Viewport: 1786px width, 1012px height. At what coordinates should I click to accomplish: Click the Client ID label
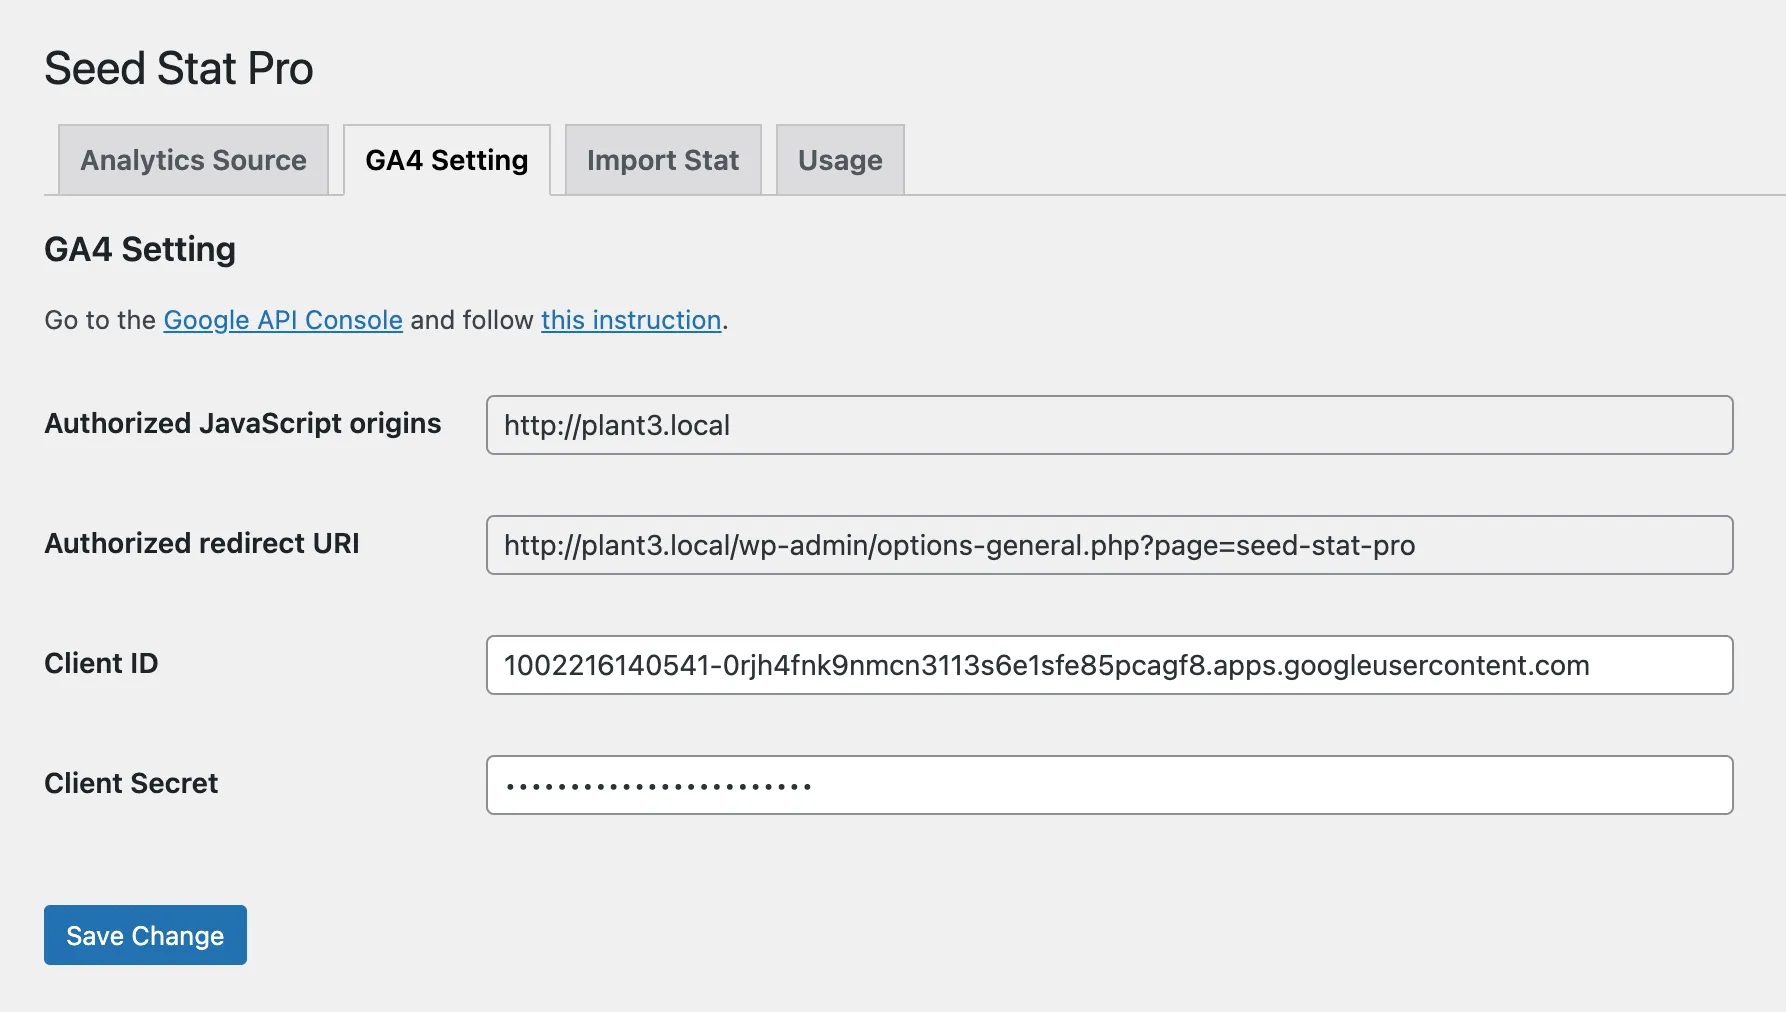click(100, 663)
